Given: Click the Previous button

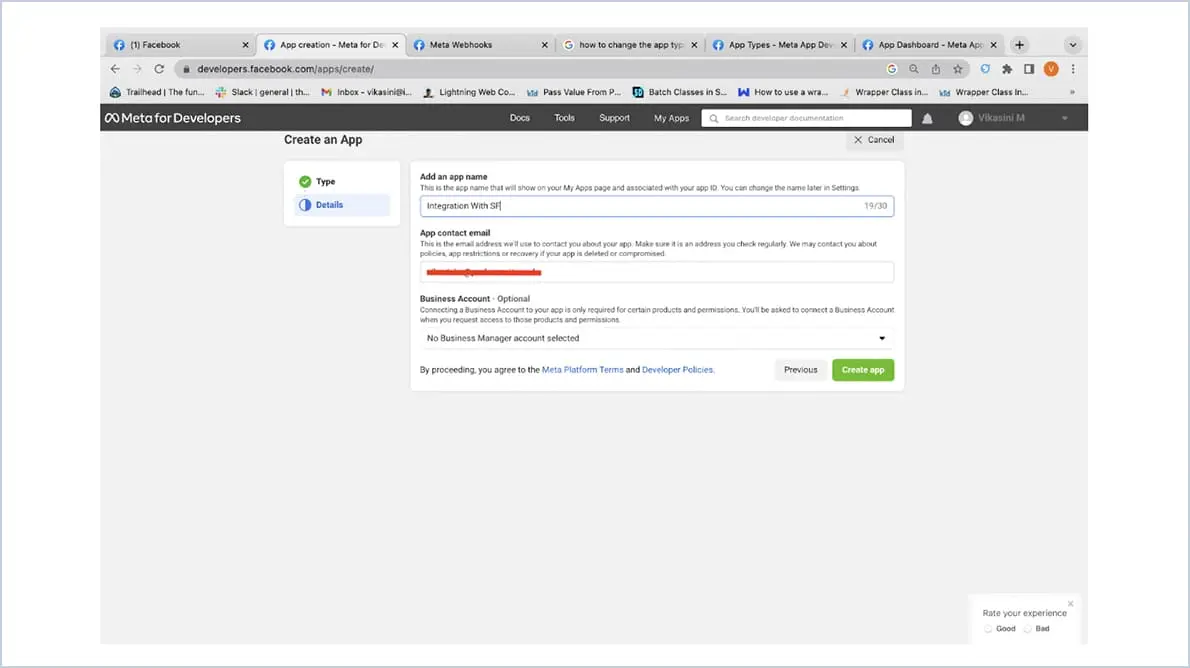Looking at the screenshot, I should pos(801,370).
